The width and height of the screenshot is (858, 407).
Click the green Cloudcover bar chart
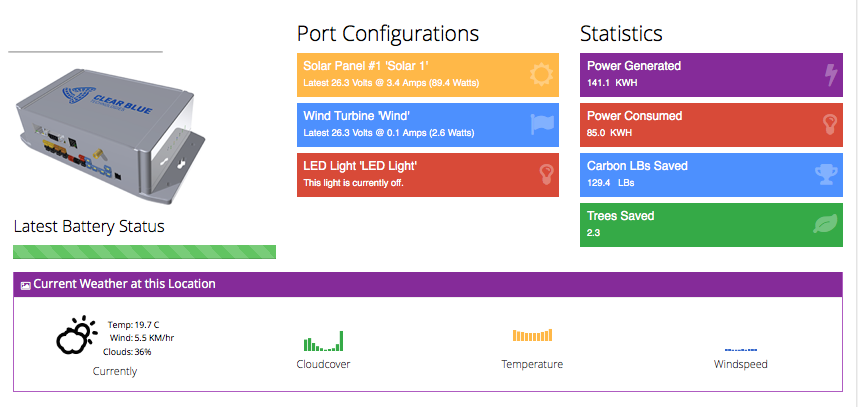(323, 342)
